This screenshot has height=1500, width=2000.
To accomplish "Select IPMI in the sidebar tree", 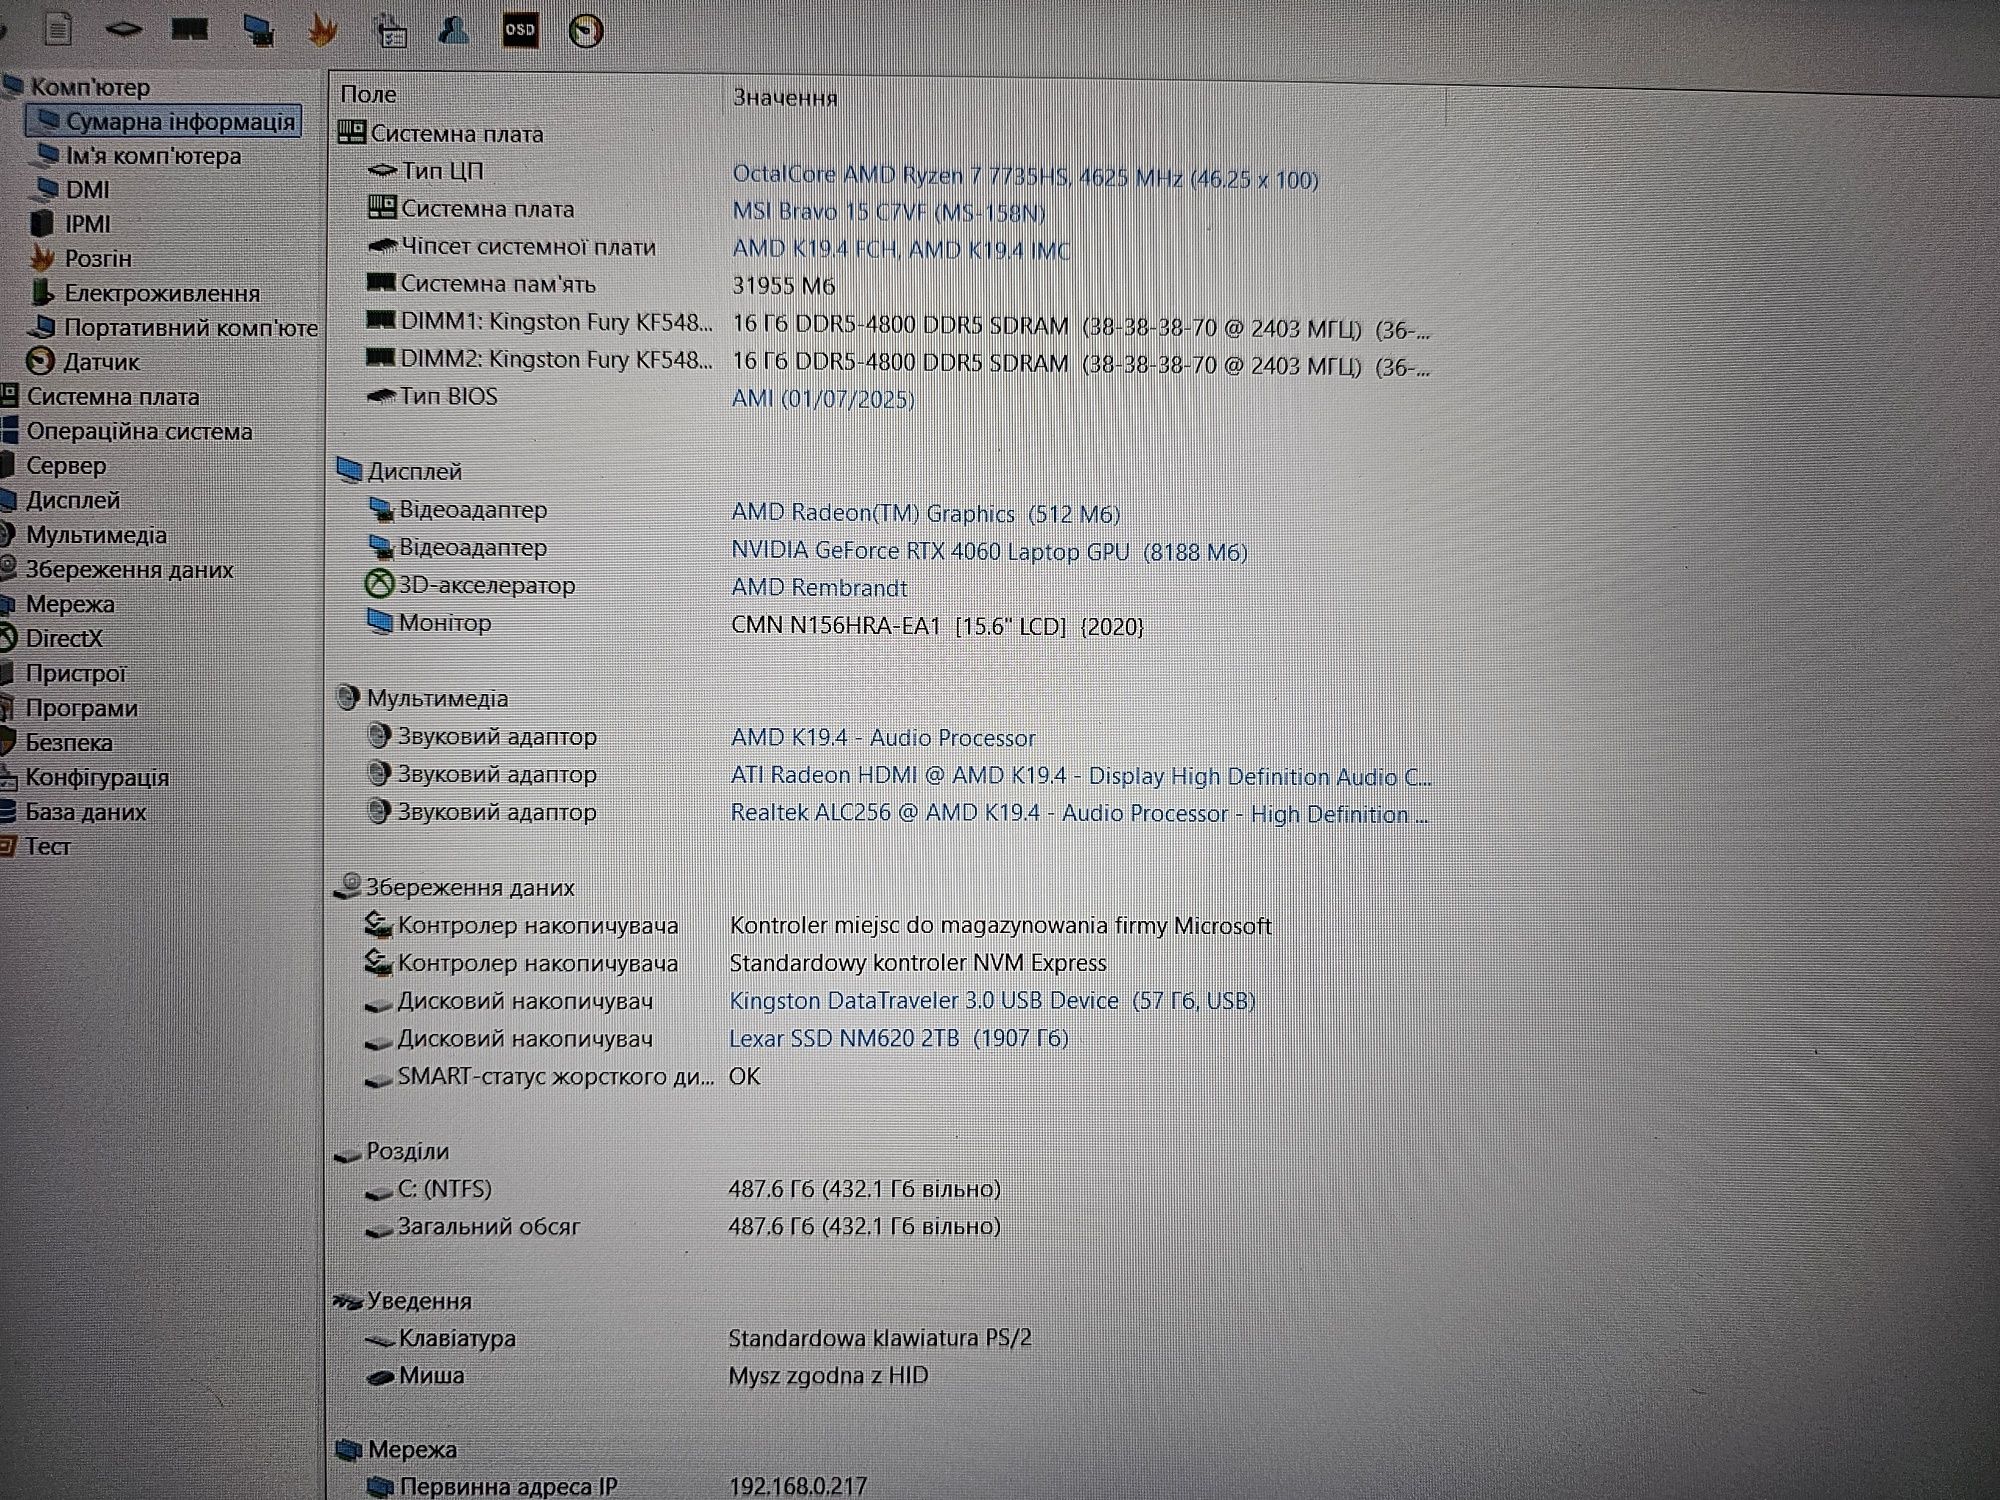I will pos(70,224).
